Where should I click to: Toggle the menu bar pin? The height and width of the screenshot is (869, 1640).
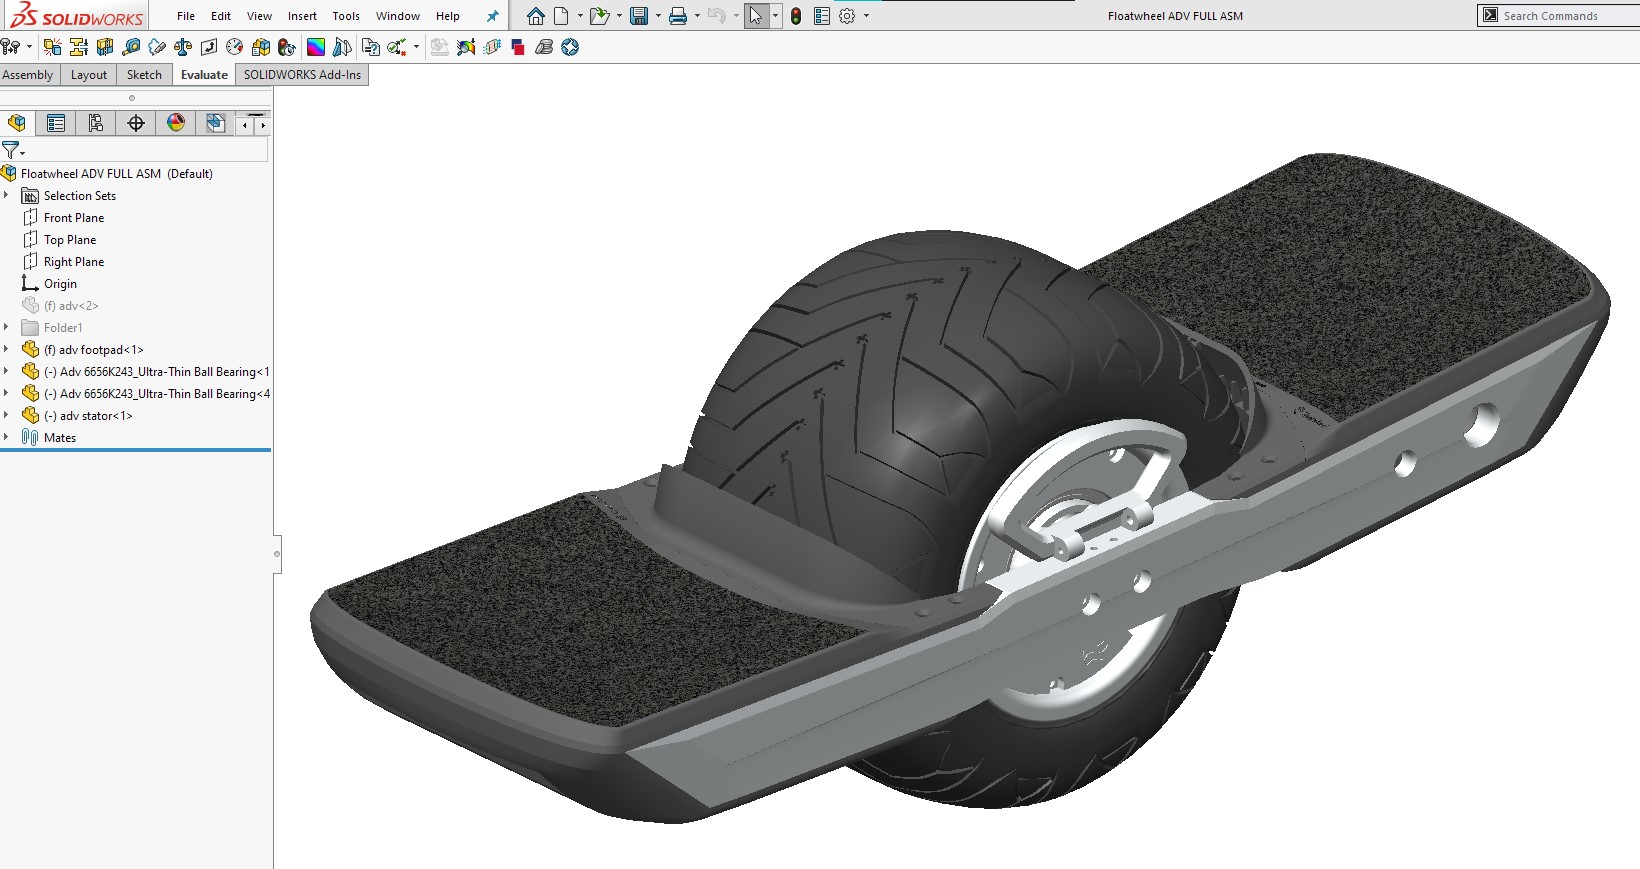click(x=492, y=16)
